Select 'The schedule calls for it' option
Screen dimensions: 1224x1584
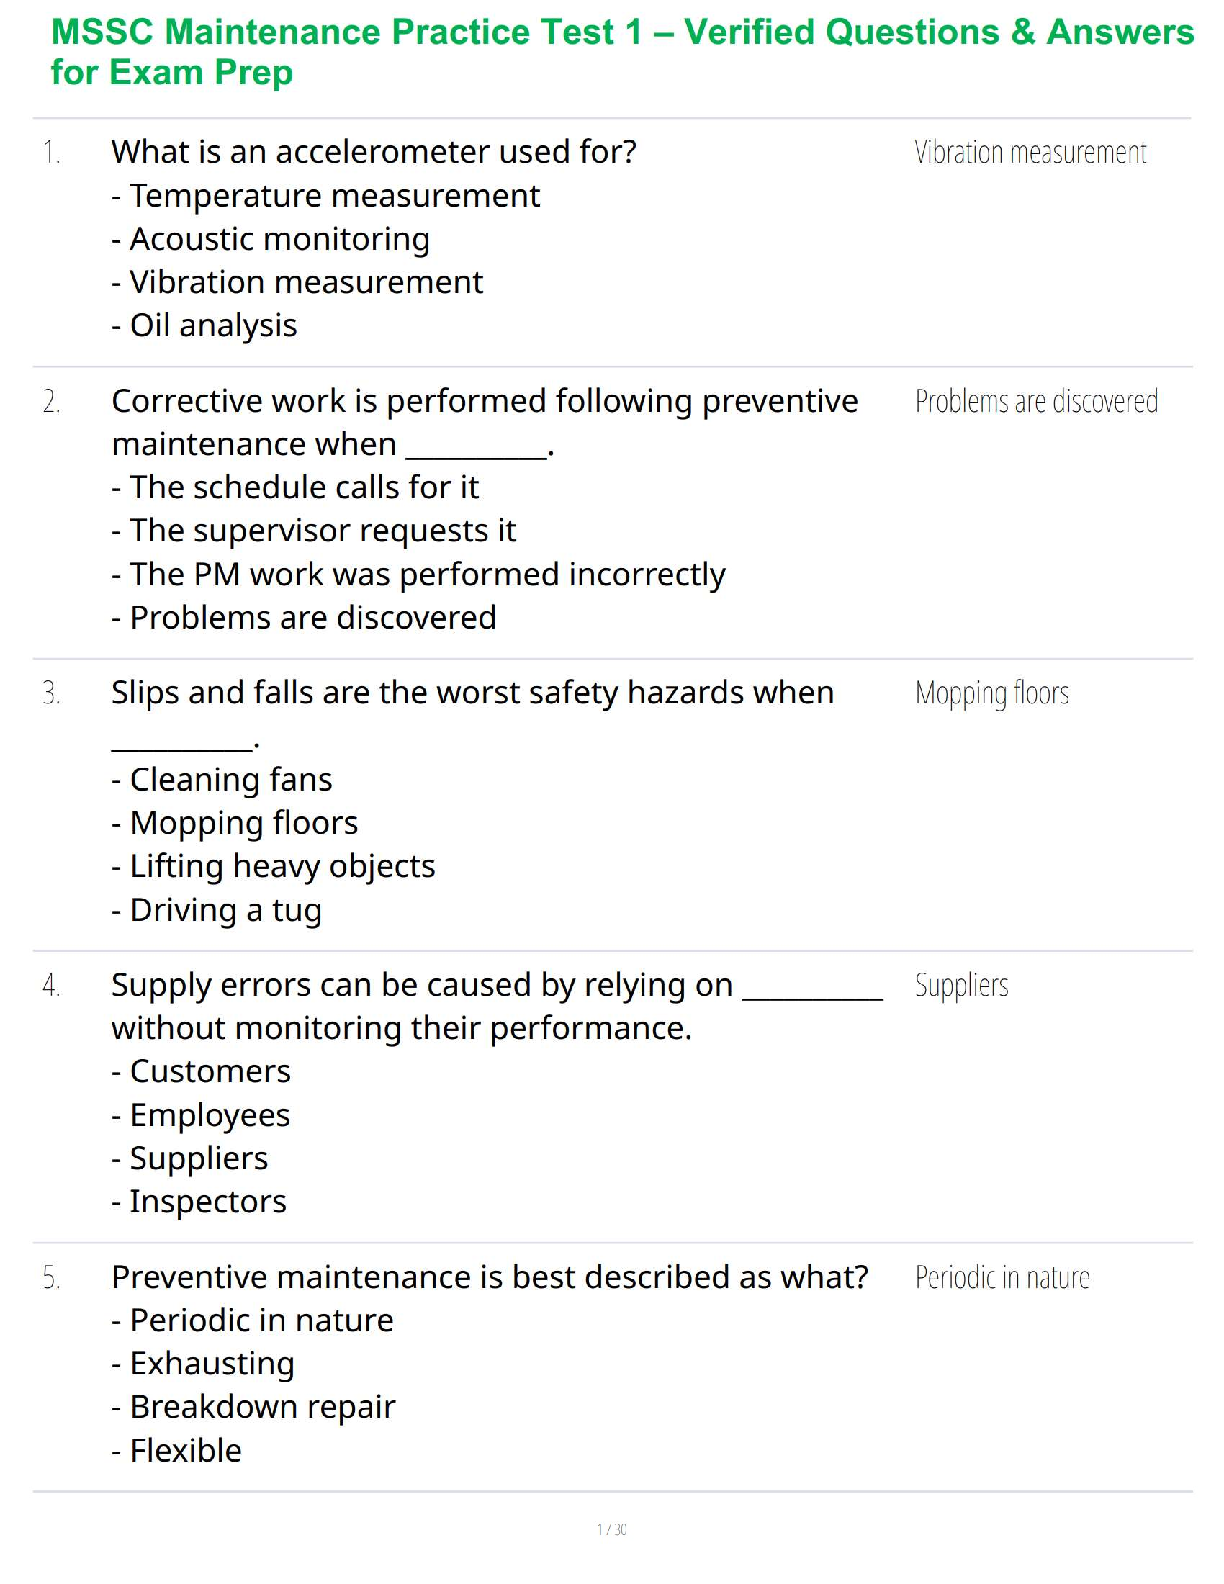[x=304, y=487]
